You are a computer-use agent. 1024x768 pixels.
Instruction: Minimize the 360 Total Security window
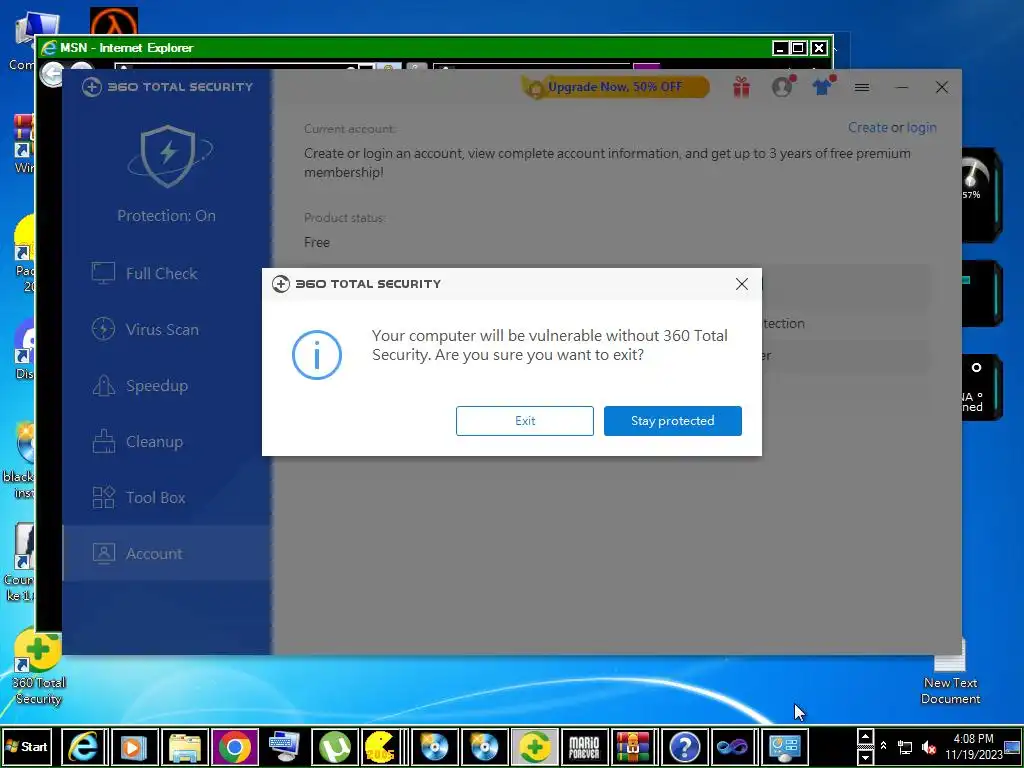click(x=902, y=87)
